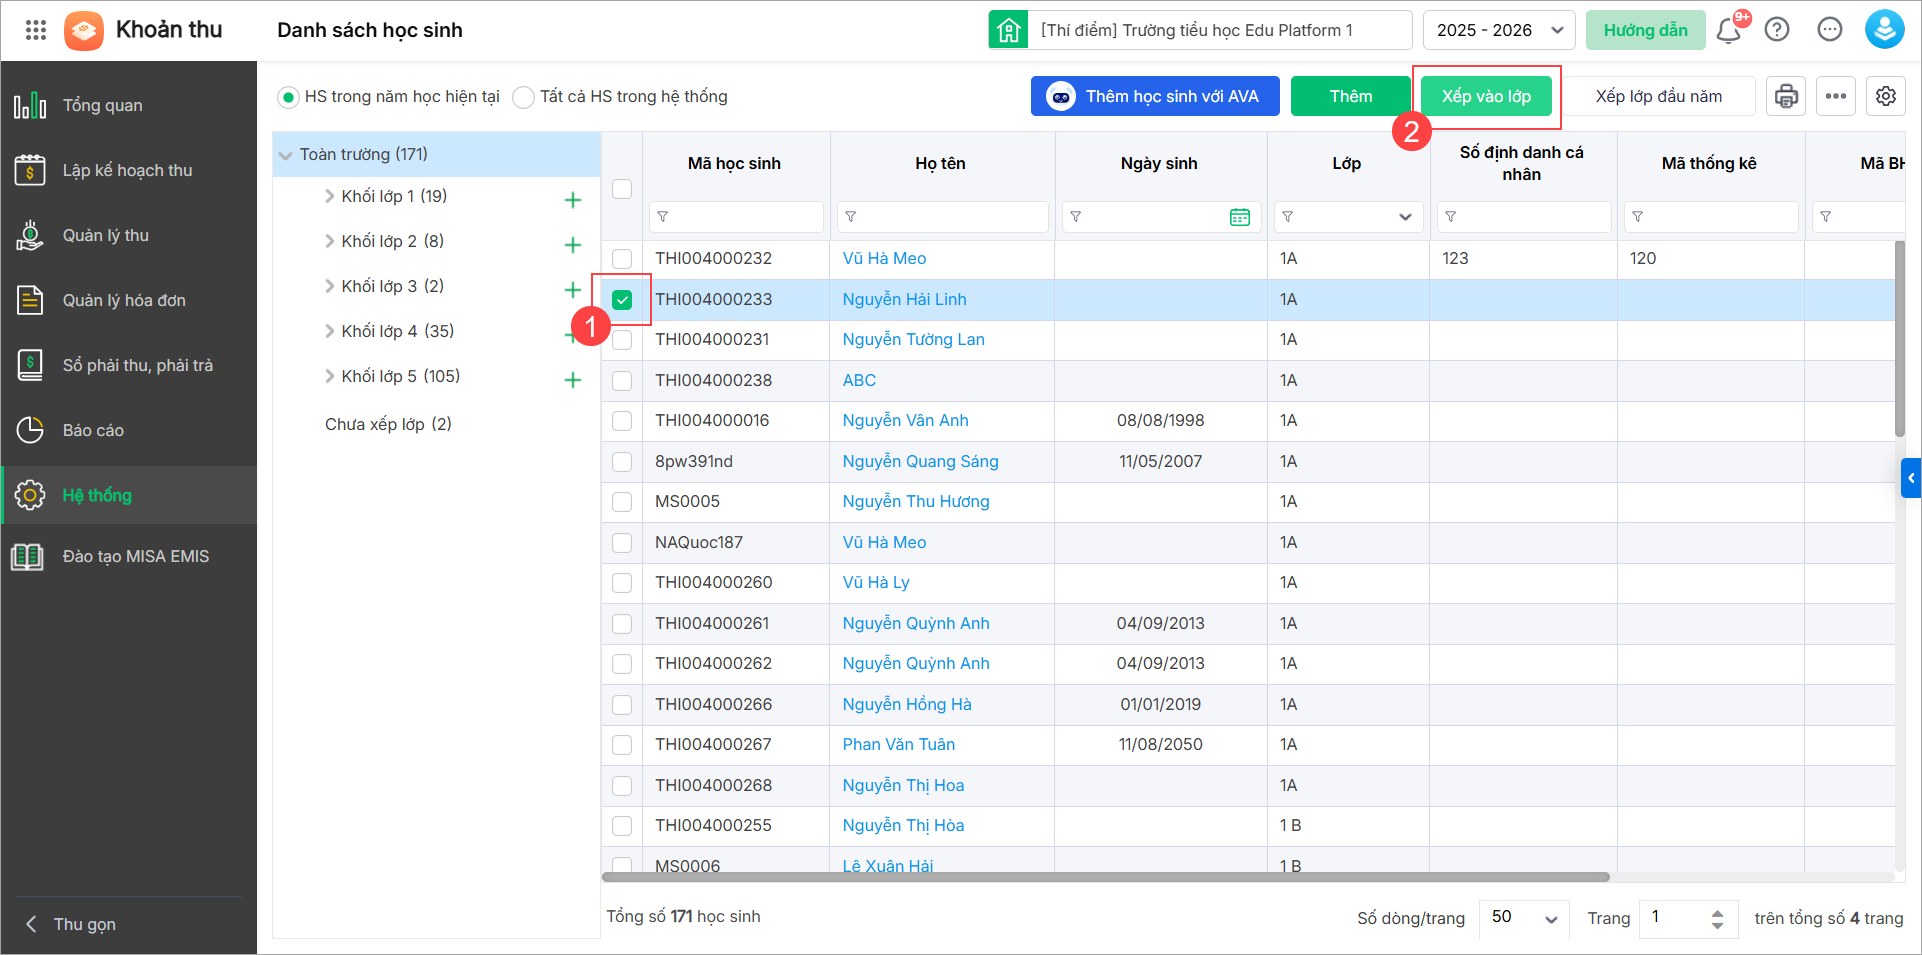Open the user avatar profile icon
This screenshot has height=955, width=1922.
click(1884, 30)
